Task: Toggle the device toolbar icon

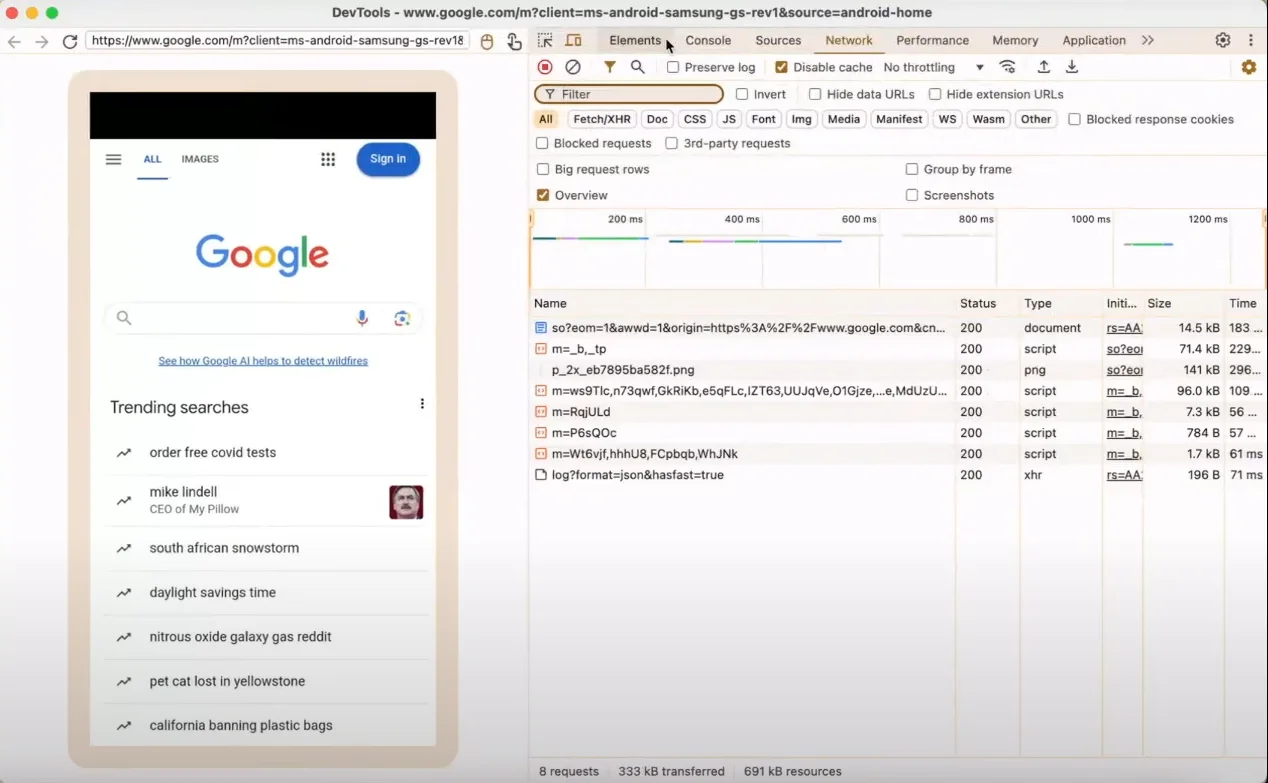Action: click(x=573, y=40)
